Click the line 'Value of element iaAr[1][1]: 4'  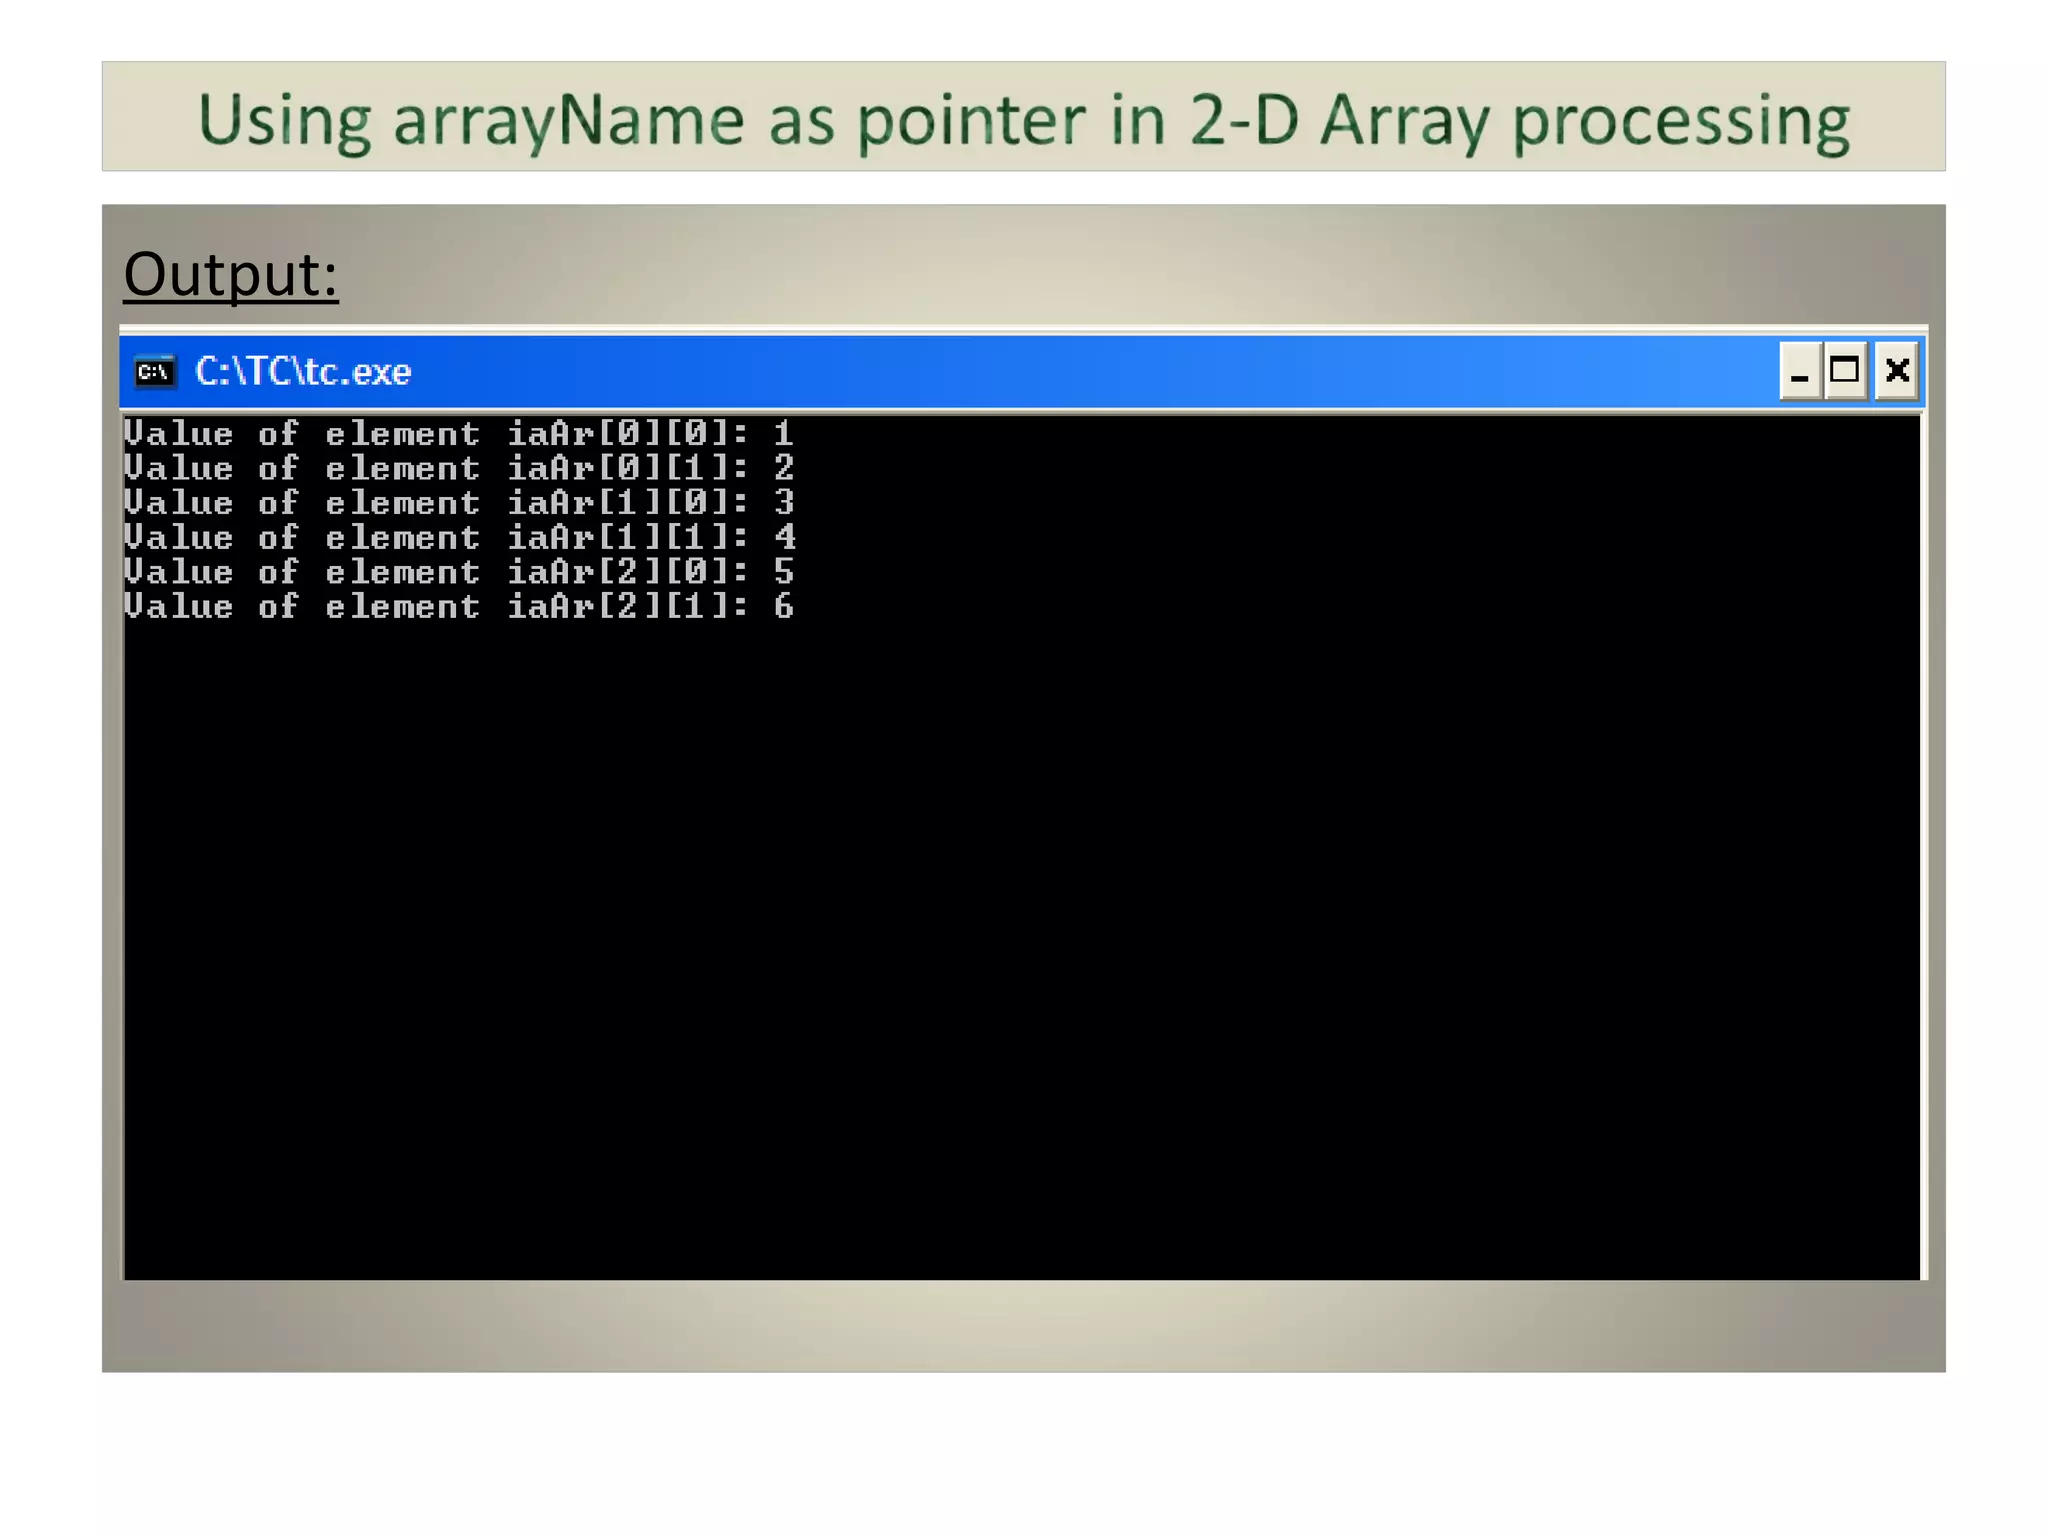[x=459, y=538]
